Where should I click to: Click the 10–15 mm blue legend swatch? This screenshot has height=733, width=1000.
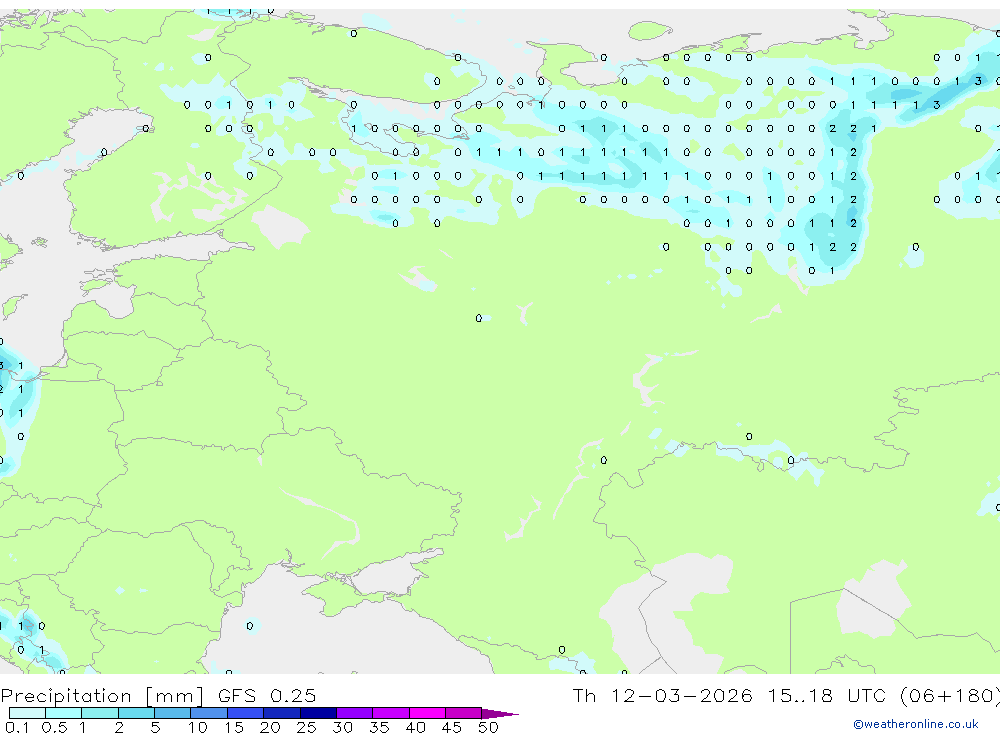tap(209, 713)
